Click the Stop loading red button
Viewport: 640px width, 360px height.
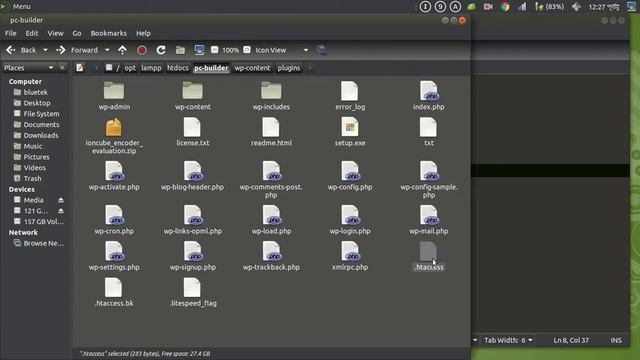pos(142,50)
